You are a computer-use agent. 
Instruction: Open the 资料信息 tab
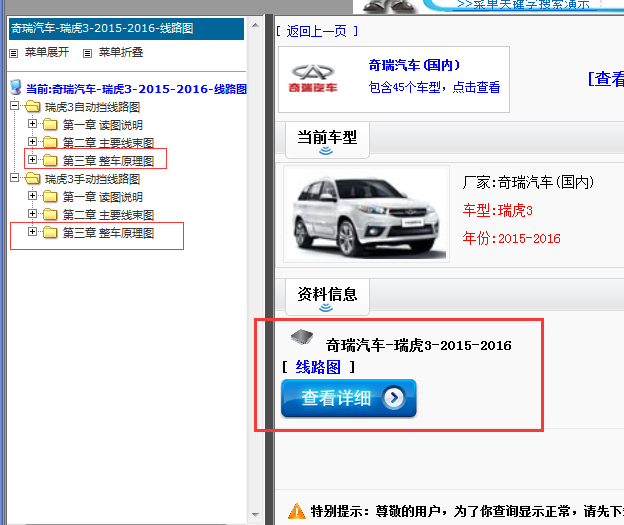(327, 297)
